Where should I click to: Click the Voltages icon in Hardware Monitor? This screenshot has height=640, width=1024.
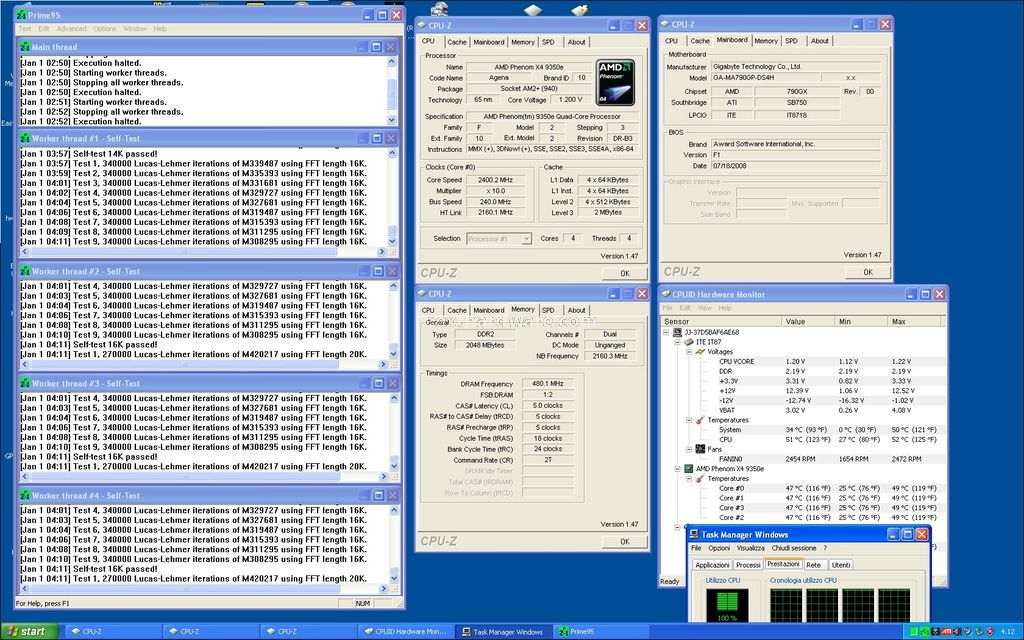[x=700, y=351]
